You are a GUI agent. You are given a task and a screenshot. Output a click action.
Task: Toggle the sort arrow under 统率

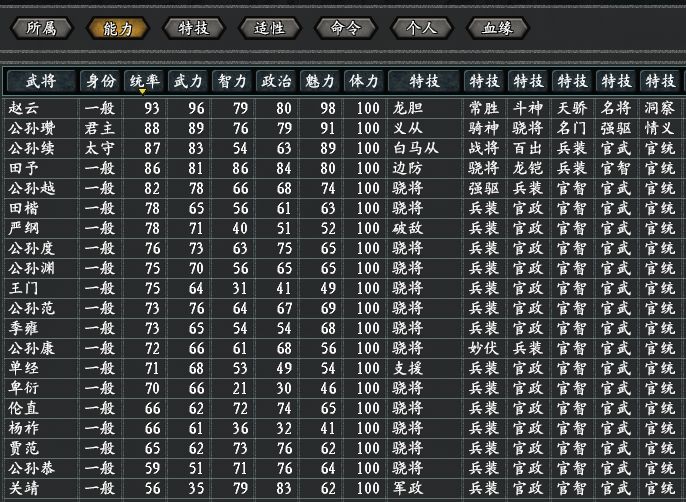pyautogui.click(x=142, y=91)
